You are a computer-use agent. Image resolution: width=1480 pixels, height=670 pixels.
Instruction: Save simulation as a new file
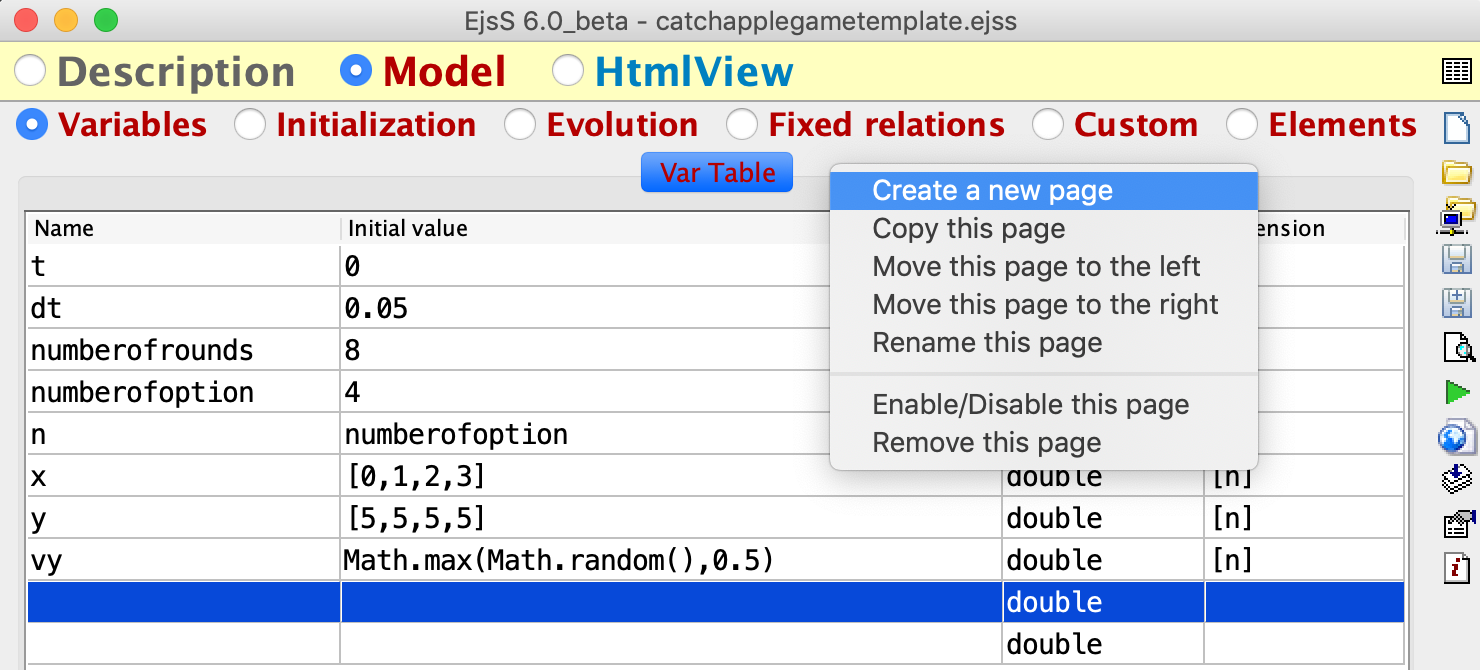(x=1457, y=304)
